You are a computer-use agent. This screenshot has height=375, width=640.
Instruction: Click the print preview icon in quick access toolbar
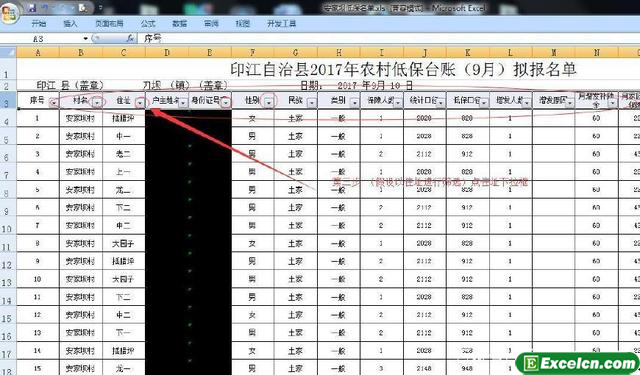83,8
